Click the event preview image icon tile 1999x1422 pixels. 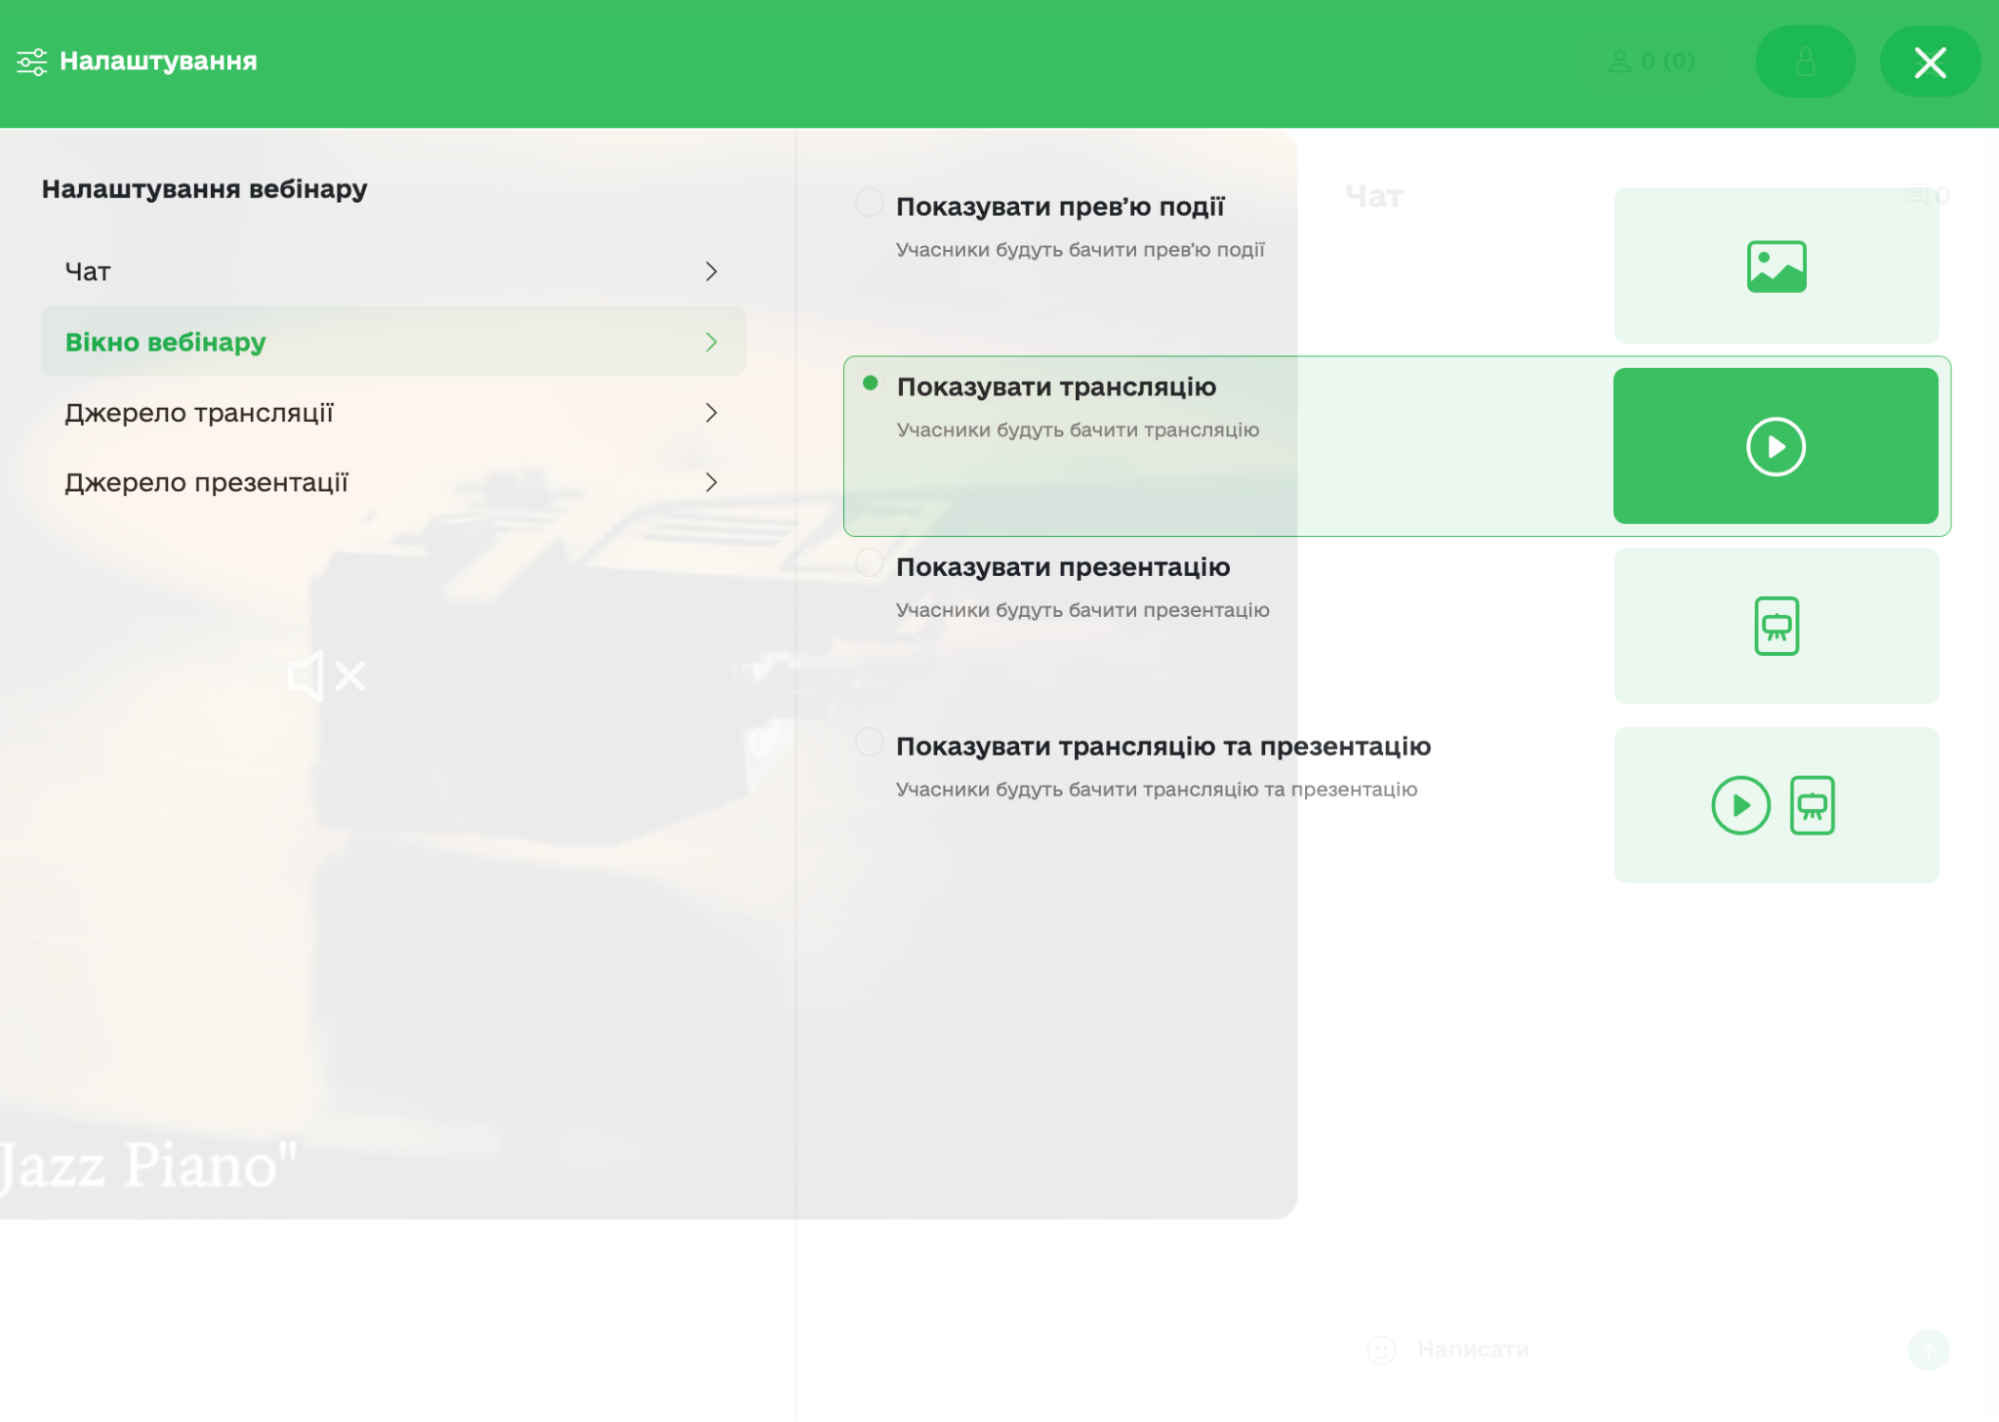(x=1776, y=266)
